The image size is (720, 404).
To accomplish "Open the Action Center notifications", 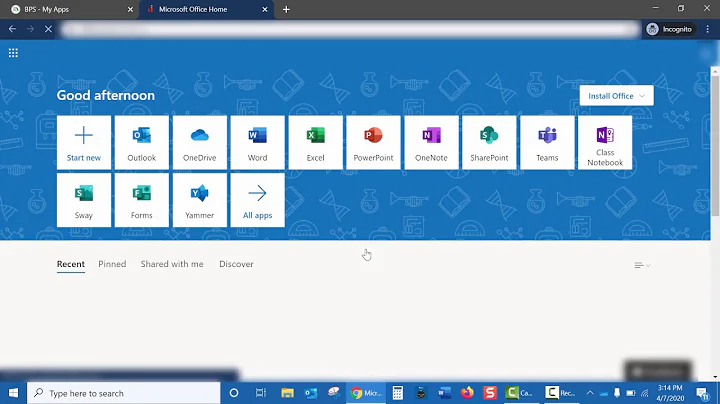I will pyautogui.click(x=702, y=393).
